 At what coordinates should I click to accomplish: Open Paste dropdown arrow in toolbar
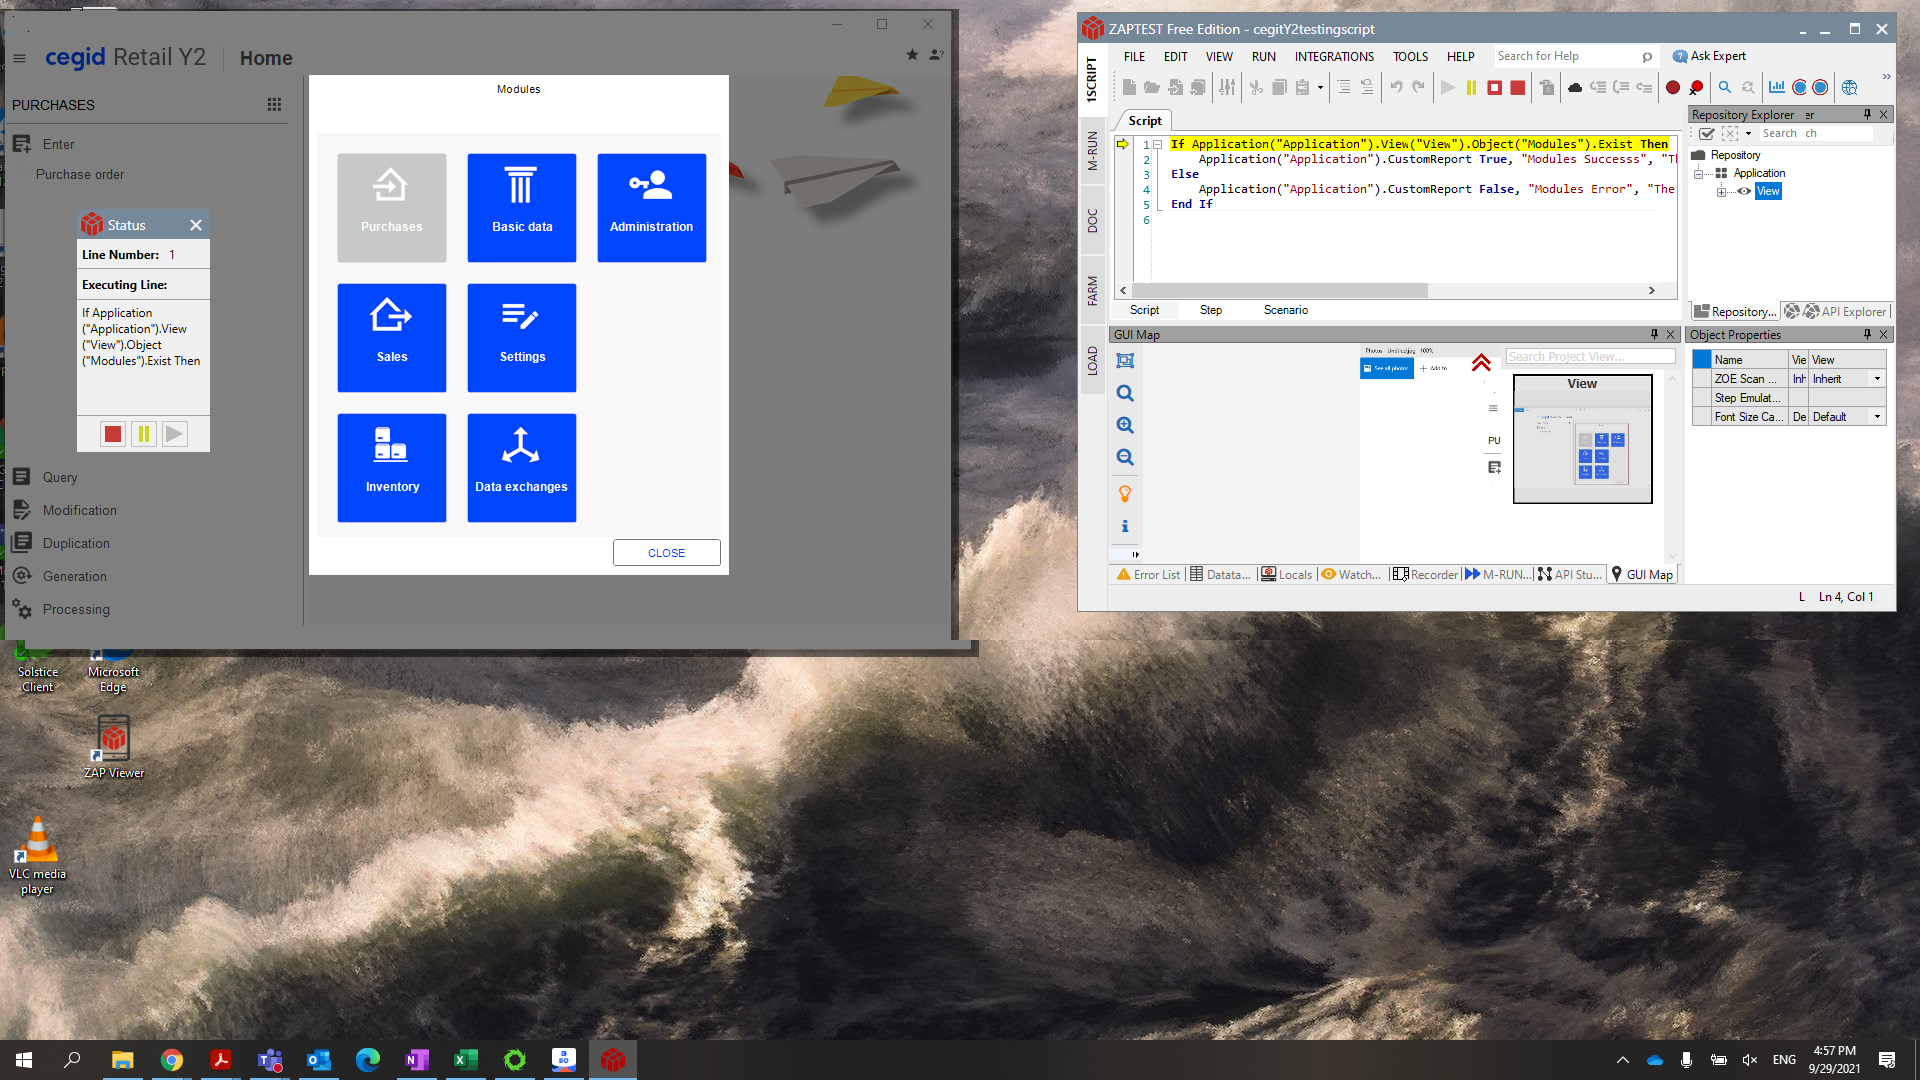(1320, 88)
